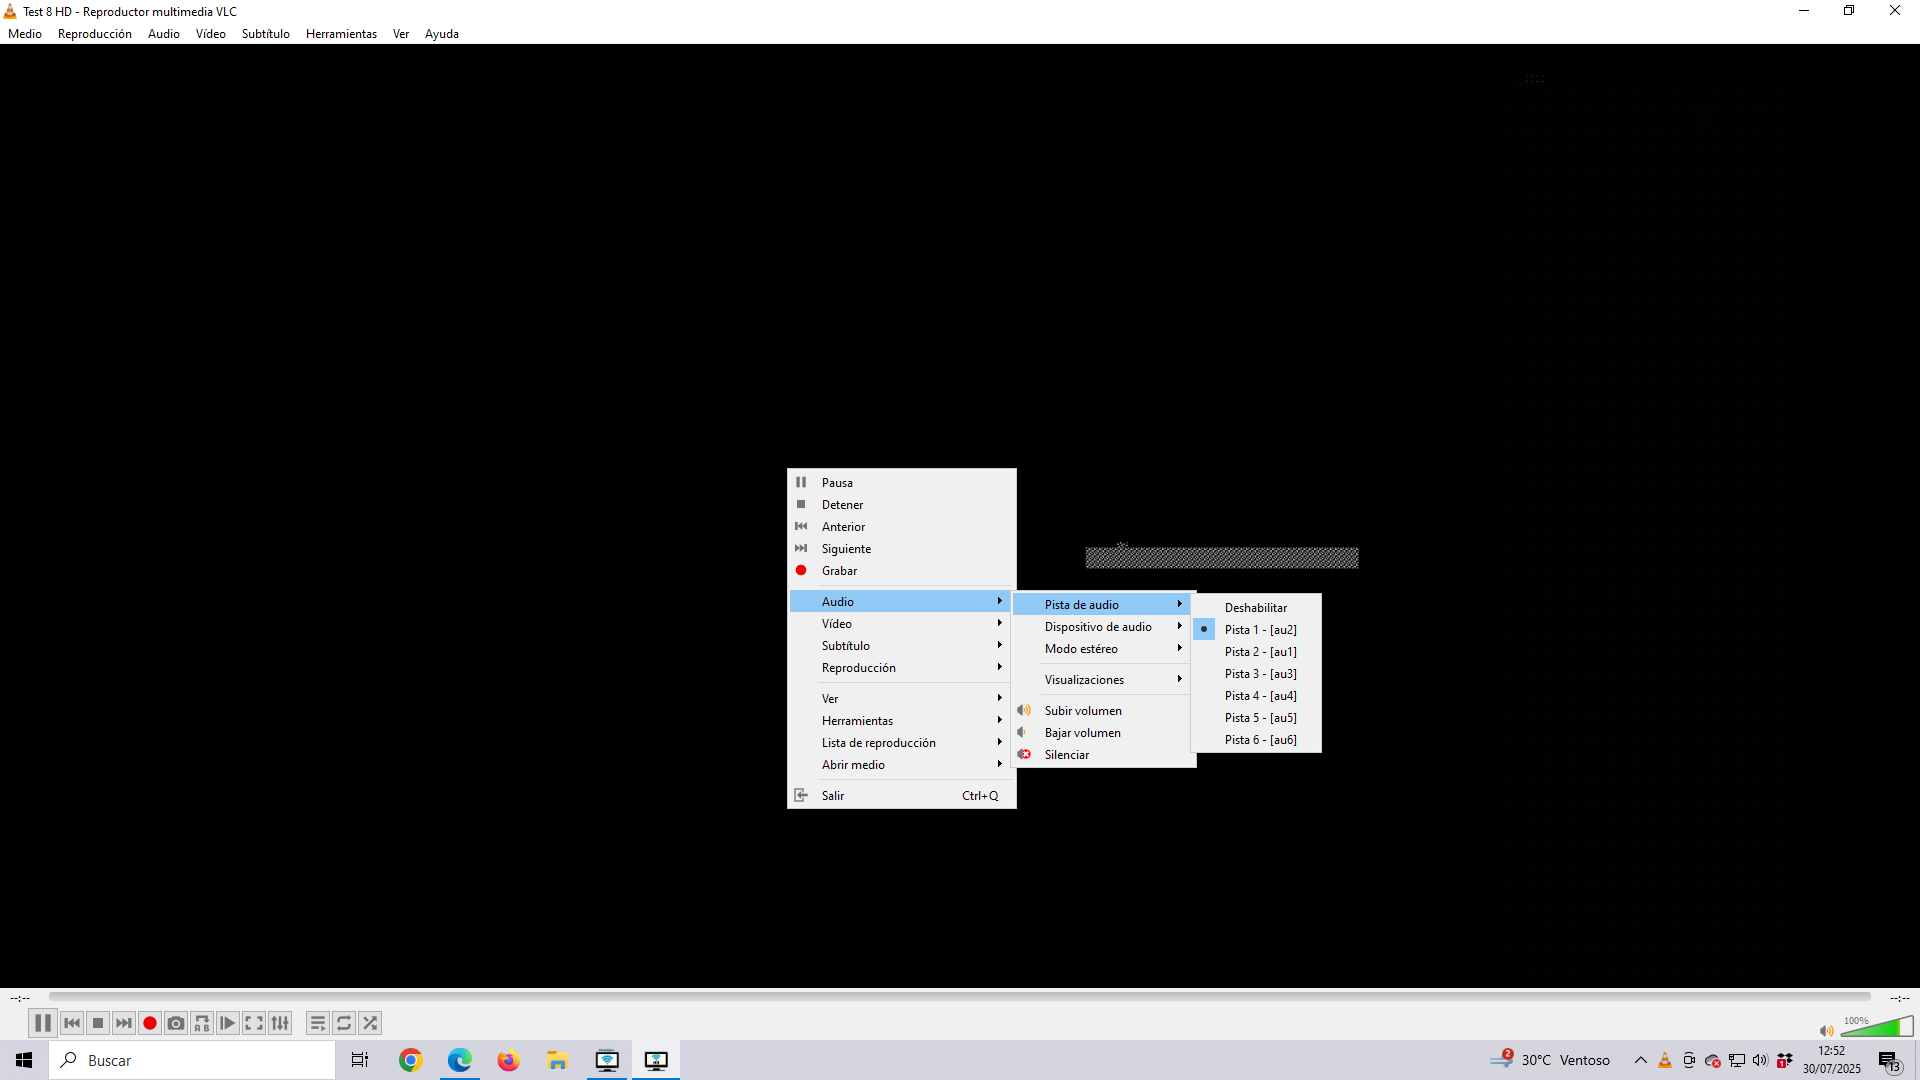The width and height of the screenshot is (1920, 1080).
Task: Choose Deshabilitar to disable audio track
Action: [x=1257, y=608]
